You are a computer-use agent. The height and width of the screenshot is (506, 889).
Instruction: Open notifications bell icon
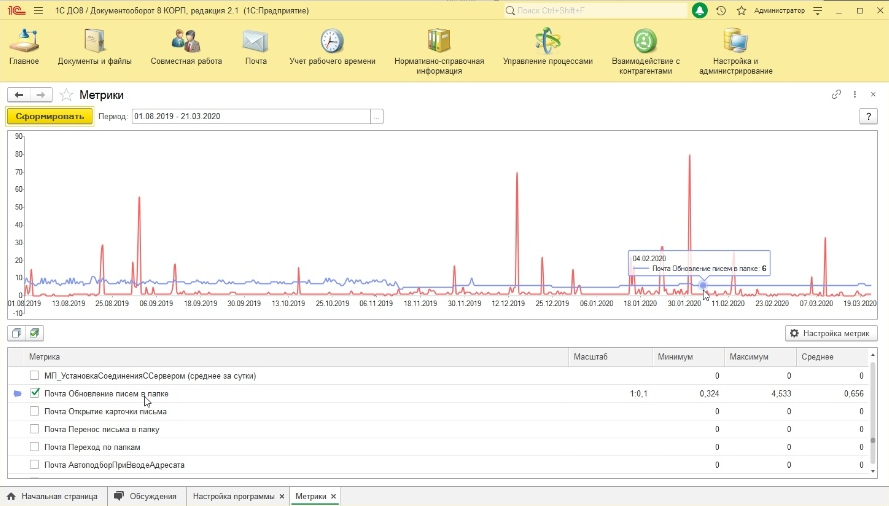click(x=700, y=10)
